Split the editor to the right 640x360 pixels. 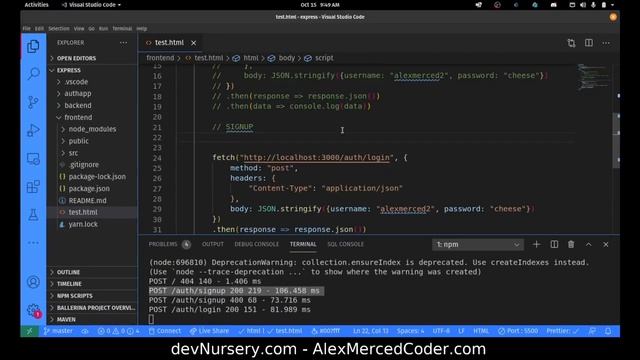pos(589,43)
